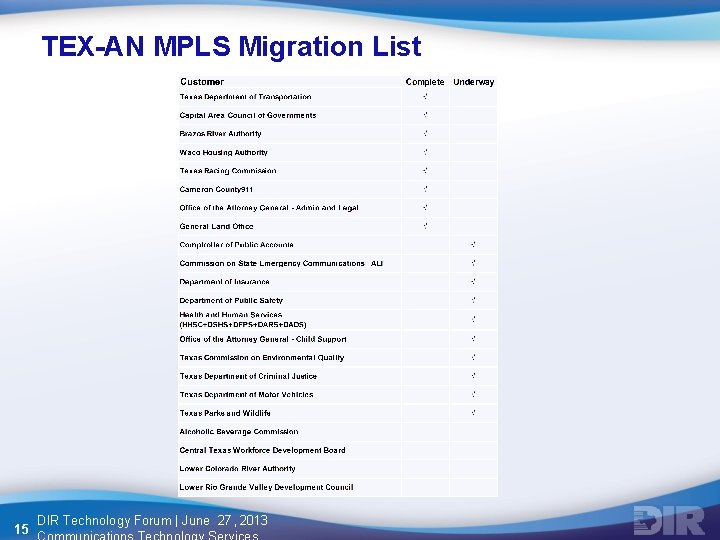Screen dimensions: 720x540
Task: Click 'Department of Public Safety' row text
Action: click(231, 300)
